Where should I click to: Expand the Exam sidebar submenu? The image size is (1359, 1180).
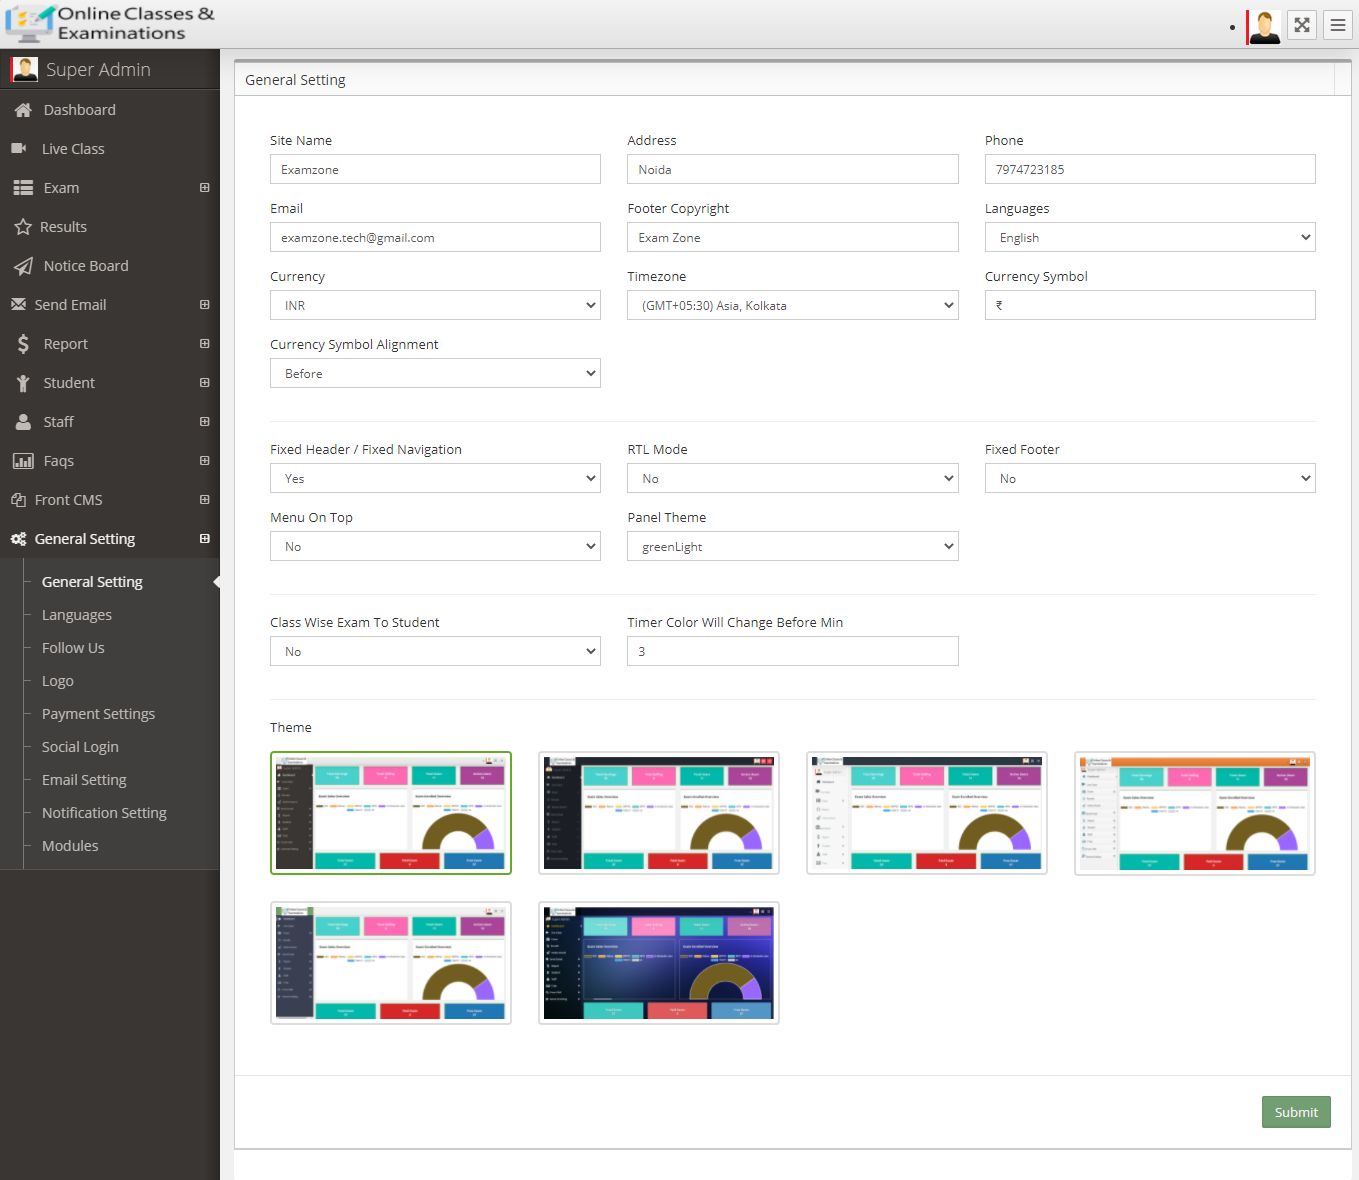pyautogui.click(x=204, y=188)
